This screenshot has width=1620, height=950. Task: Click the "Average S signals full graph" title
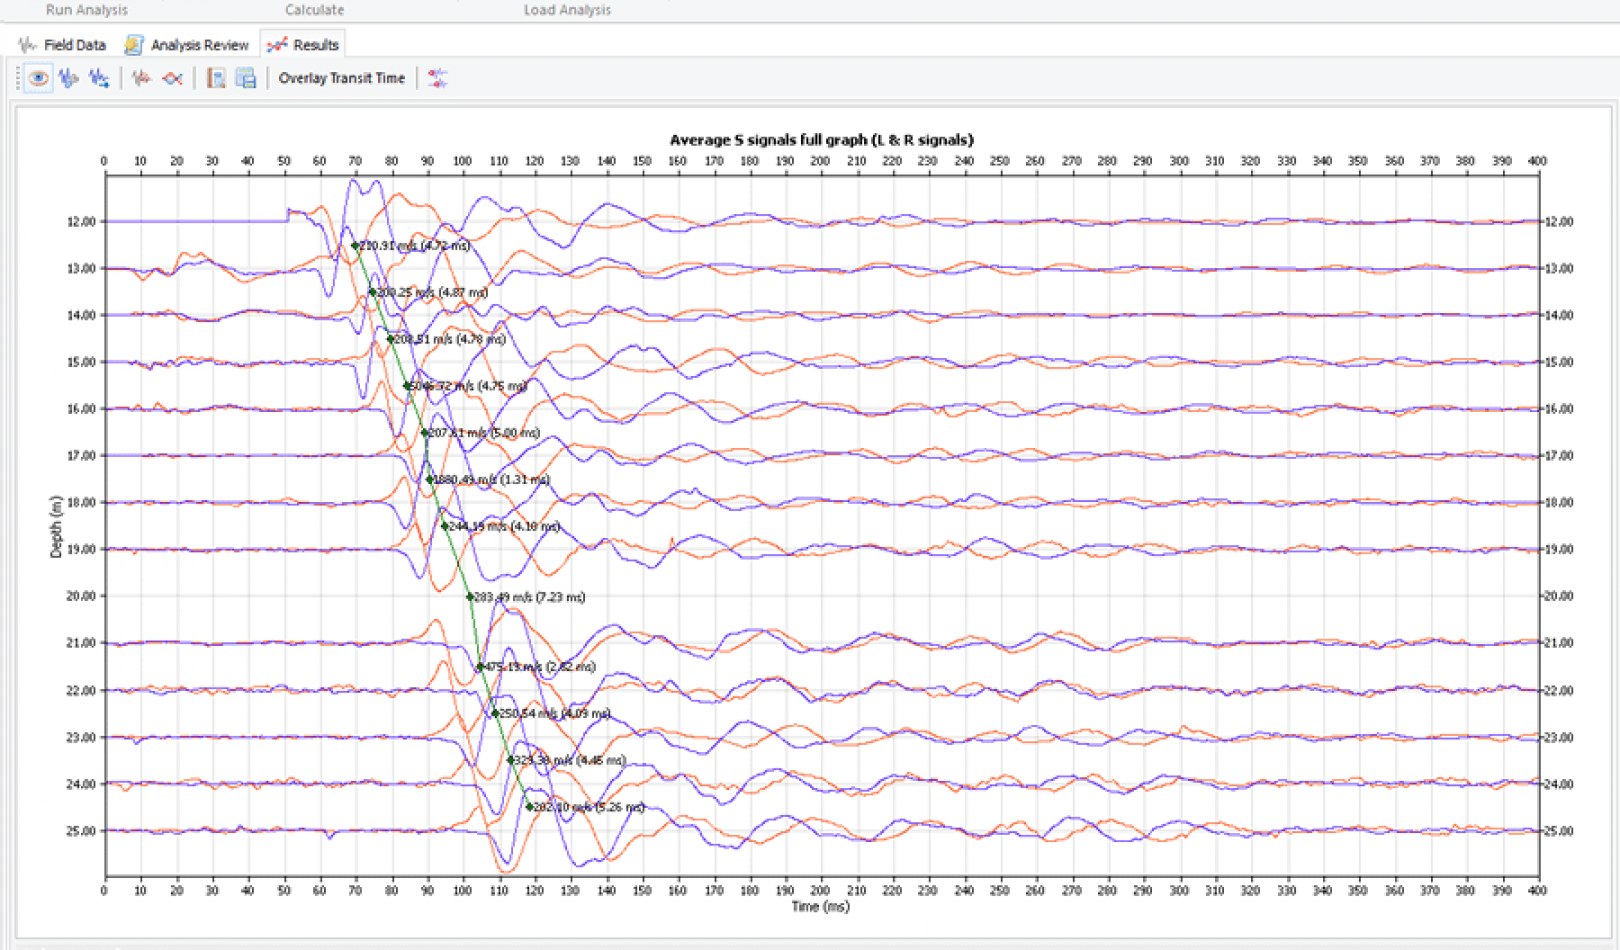[x=821, y=140]
